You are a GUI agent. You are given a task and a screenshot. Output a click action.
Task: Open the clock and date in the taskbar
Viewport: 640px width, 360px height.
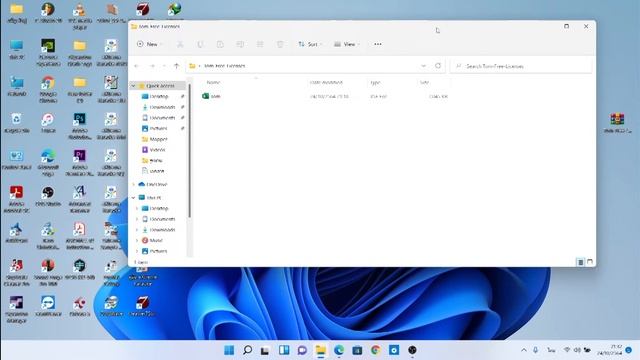pyautogui.click(x=610, y=350)
